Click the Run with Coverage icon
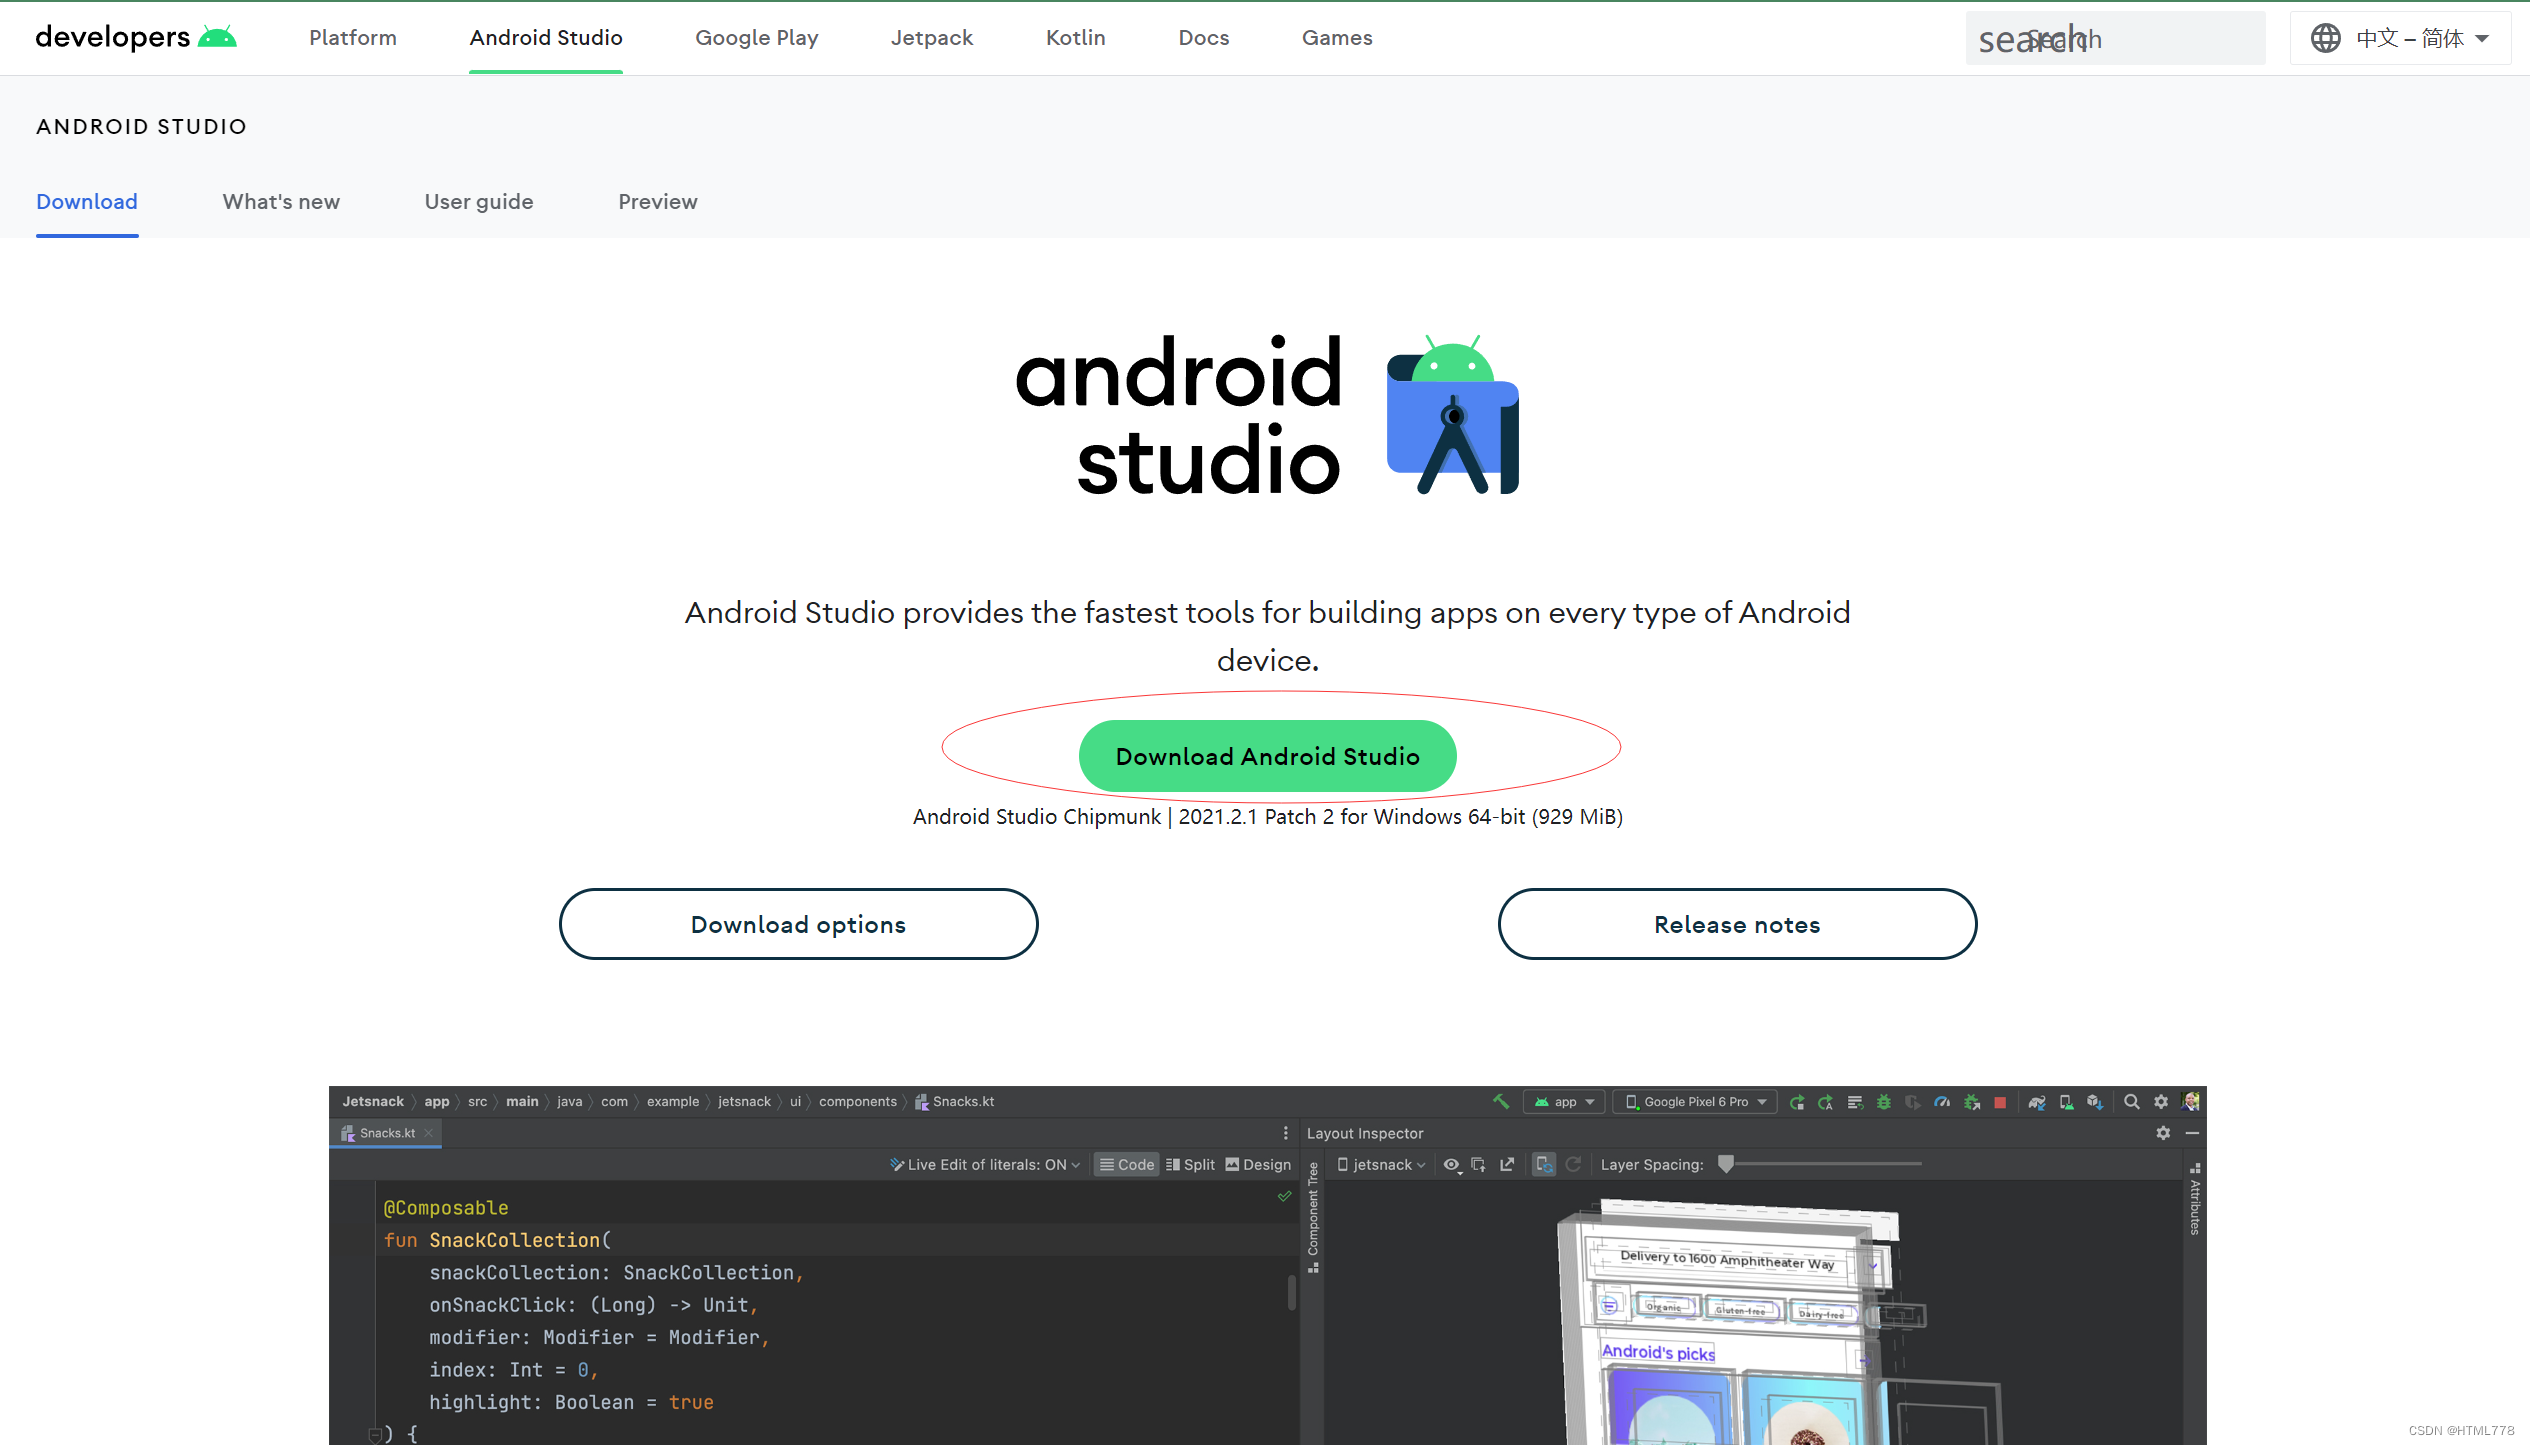Viewport: 2530px width, 1445px height. (1913, 1102)
